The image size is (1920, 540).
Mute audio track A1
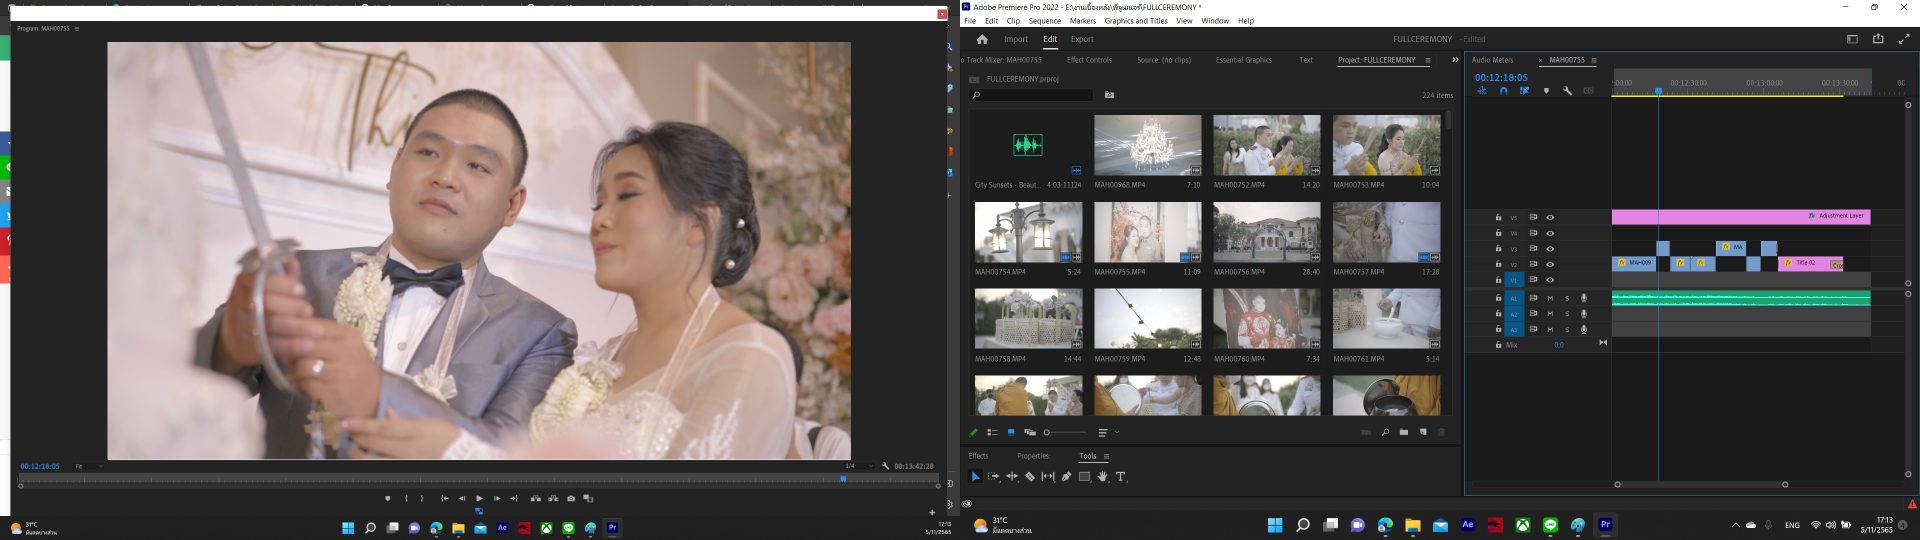[1550, 298]
